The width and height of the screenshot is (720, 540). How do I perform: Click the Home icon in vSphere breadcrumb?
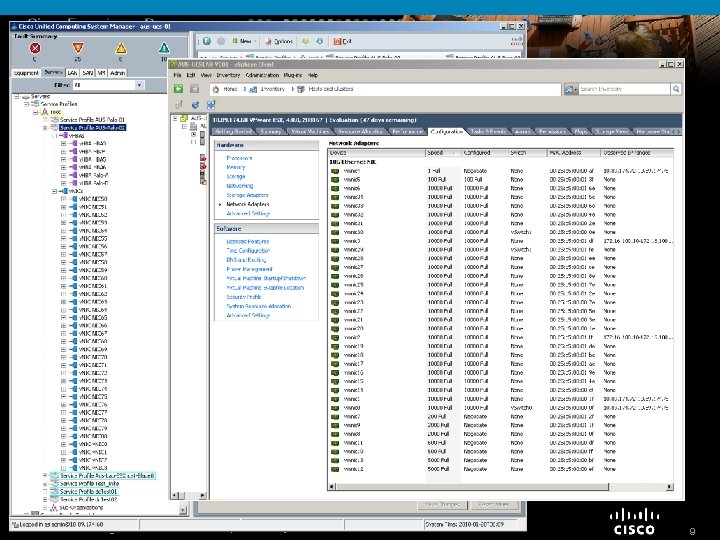[x=216, y=89]
